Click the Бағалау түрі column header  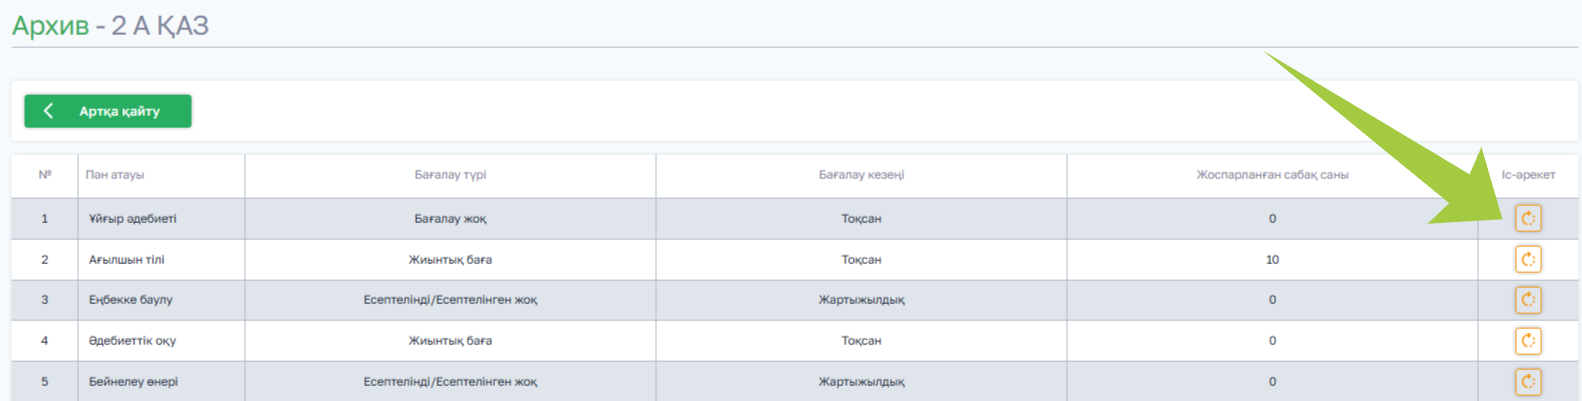coord(450,175)
